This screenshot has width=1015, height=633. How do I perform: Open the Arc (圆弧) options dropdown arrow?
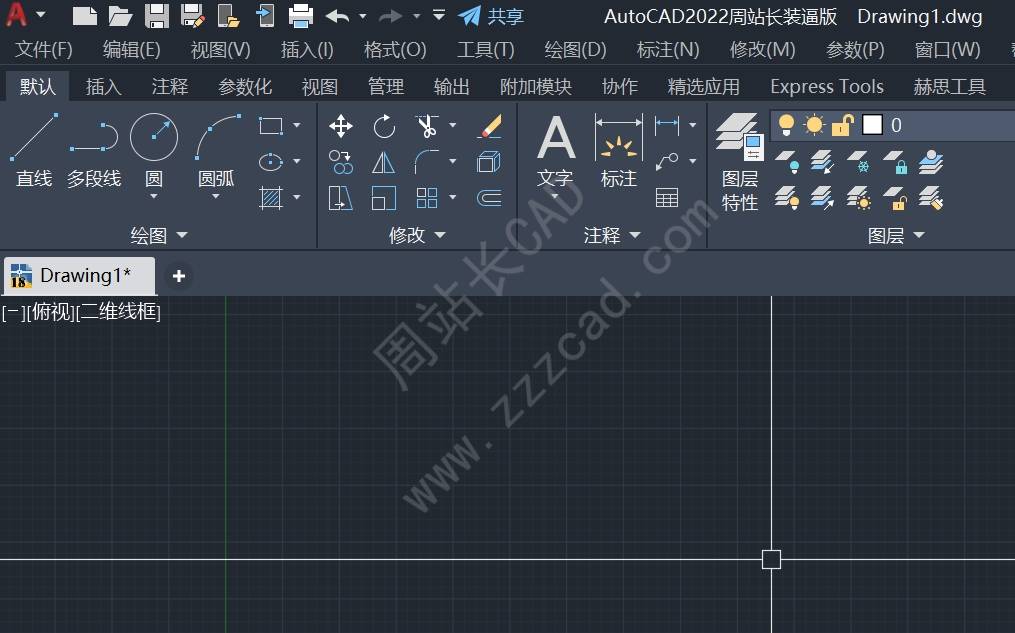216,196
